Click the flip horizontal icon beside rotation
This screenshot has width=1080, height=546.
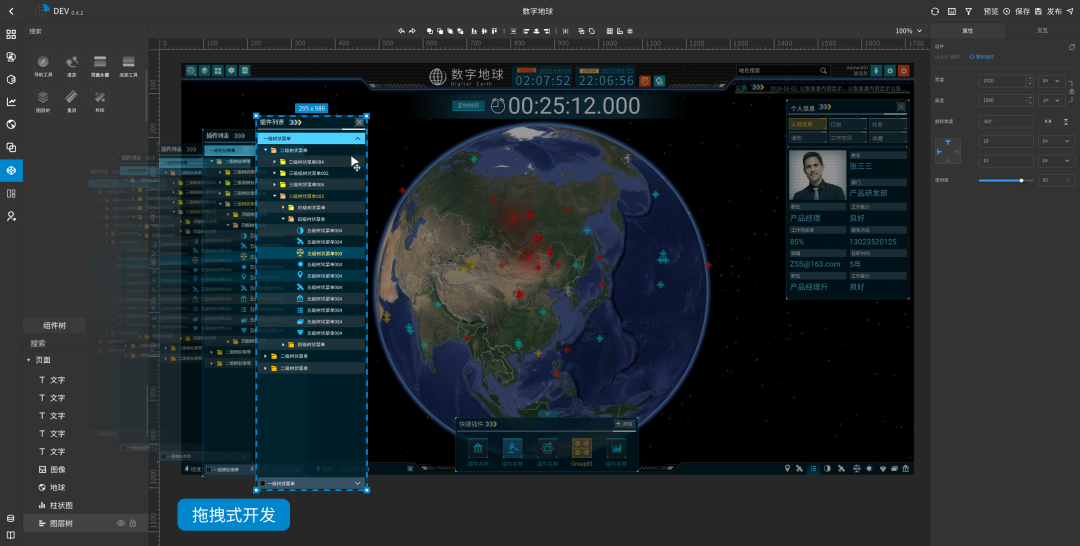[x=1048, y=122]
